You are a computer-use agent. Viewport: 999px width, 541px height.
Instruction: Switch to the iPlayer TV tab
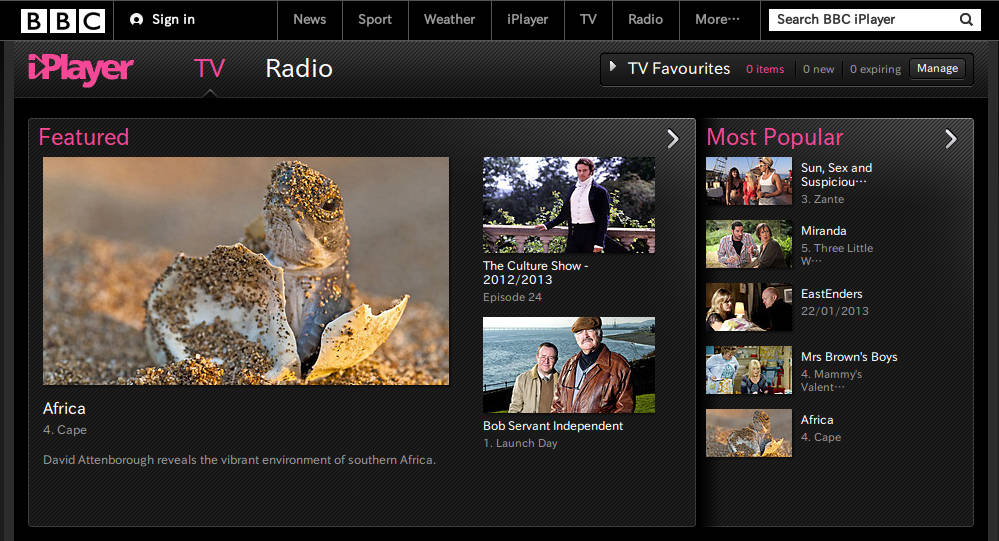pos(210,68)
